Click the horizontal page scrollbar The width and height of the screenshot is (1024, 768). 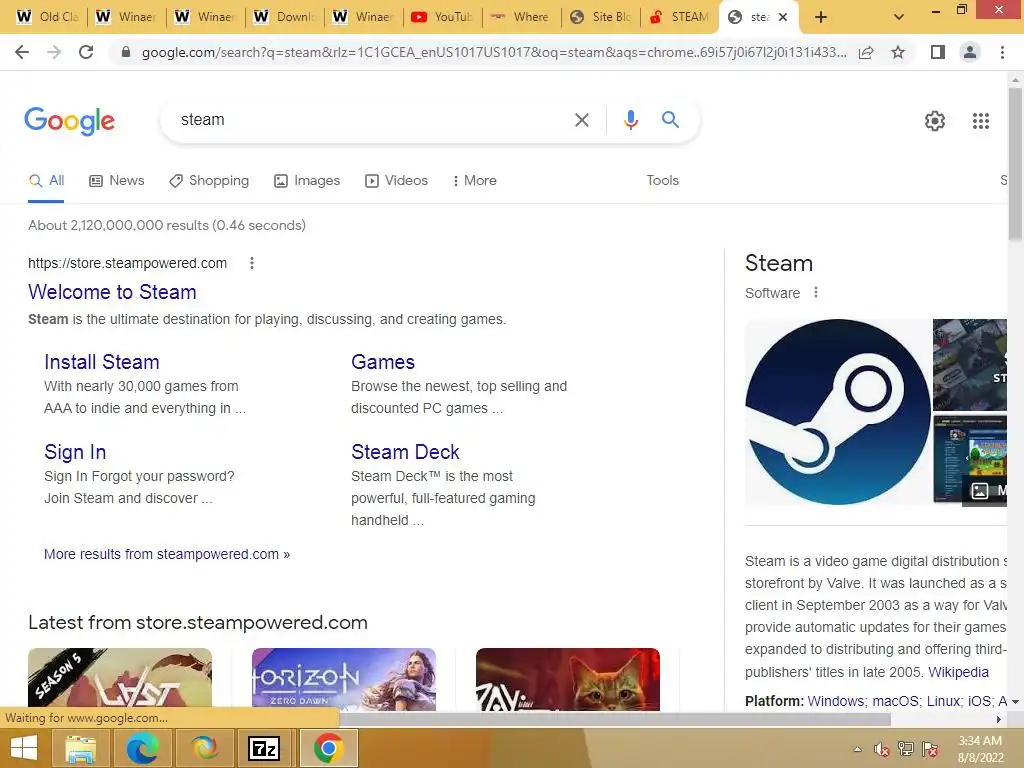614,719
